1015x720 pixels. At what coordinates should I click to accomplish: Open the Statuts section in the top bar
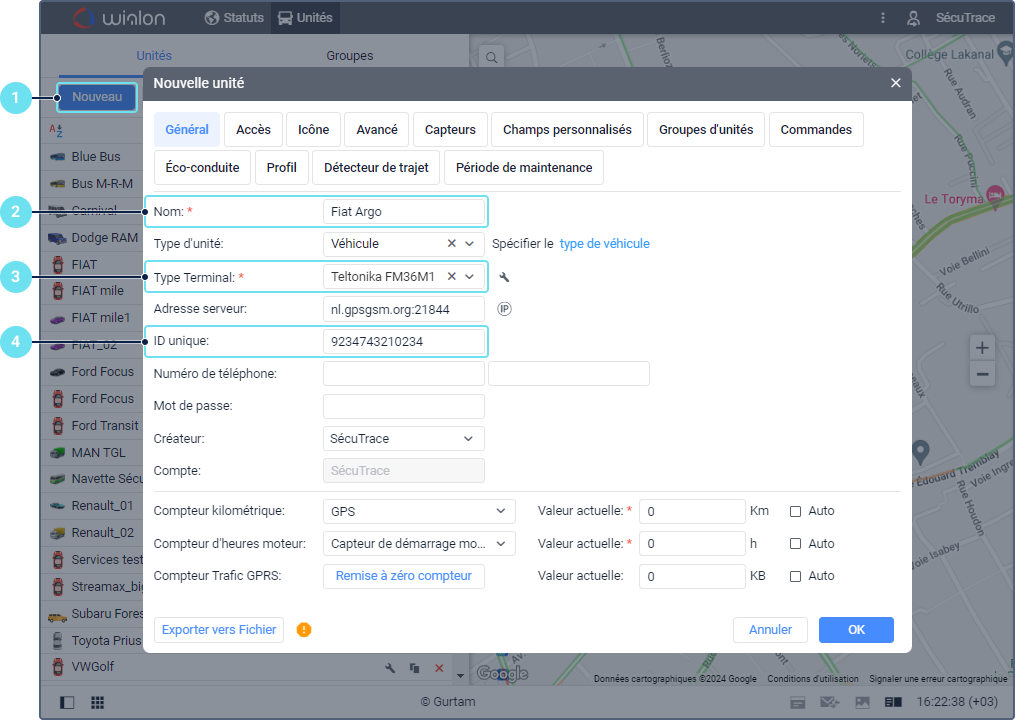click(234, 17)
